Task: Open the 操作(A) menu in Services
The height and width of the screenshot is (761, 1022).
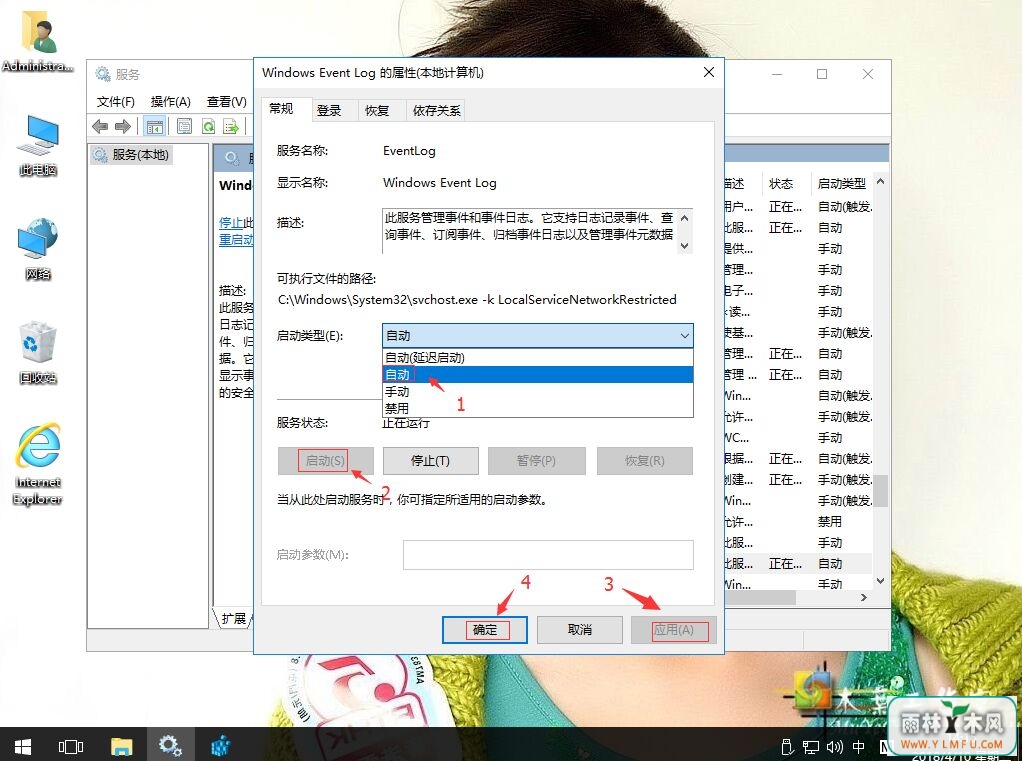Action: (170, 102)
